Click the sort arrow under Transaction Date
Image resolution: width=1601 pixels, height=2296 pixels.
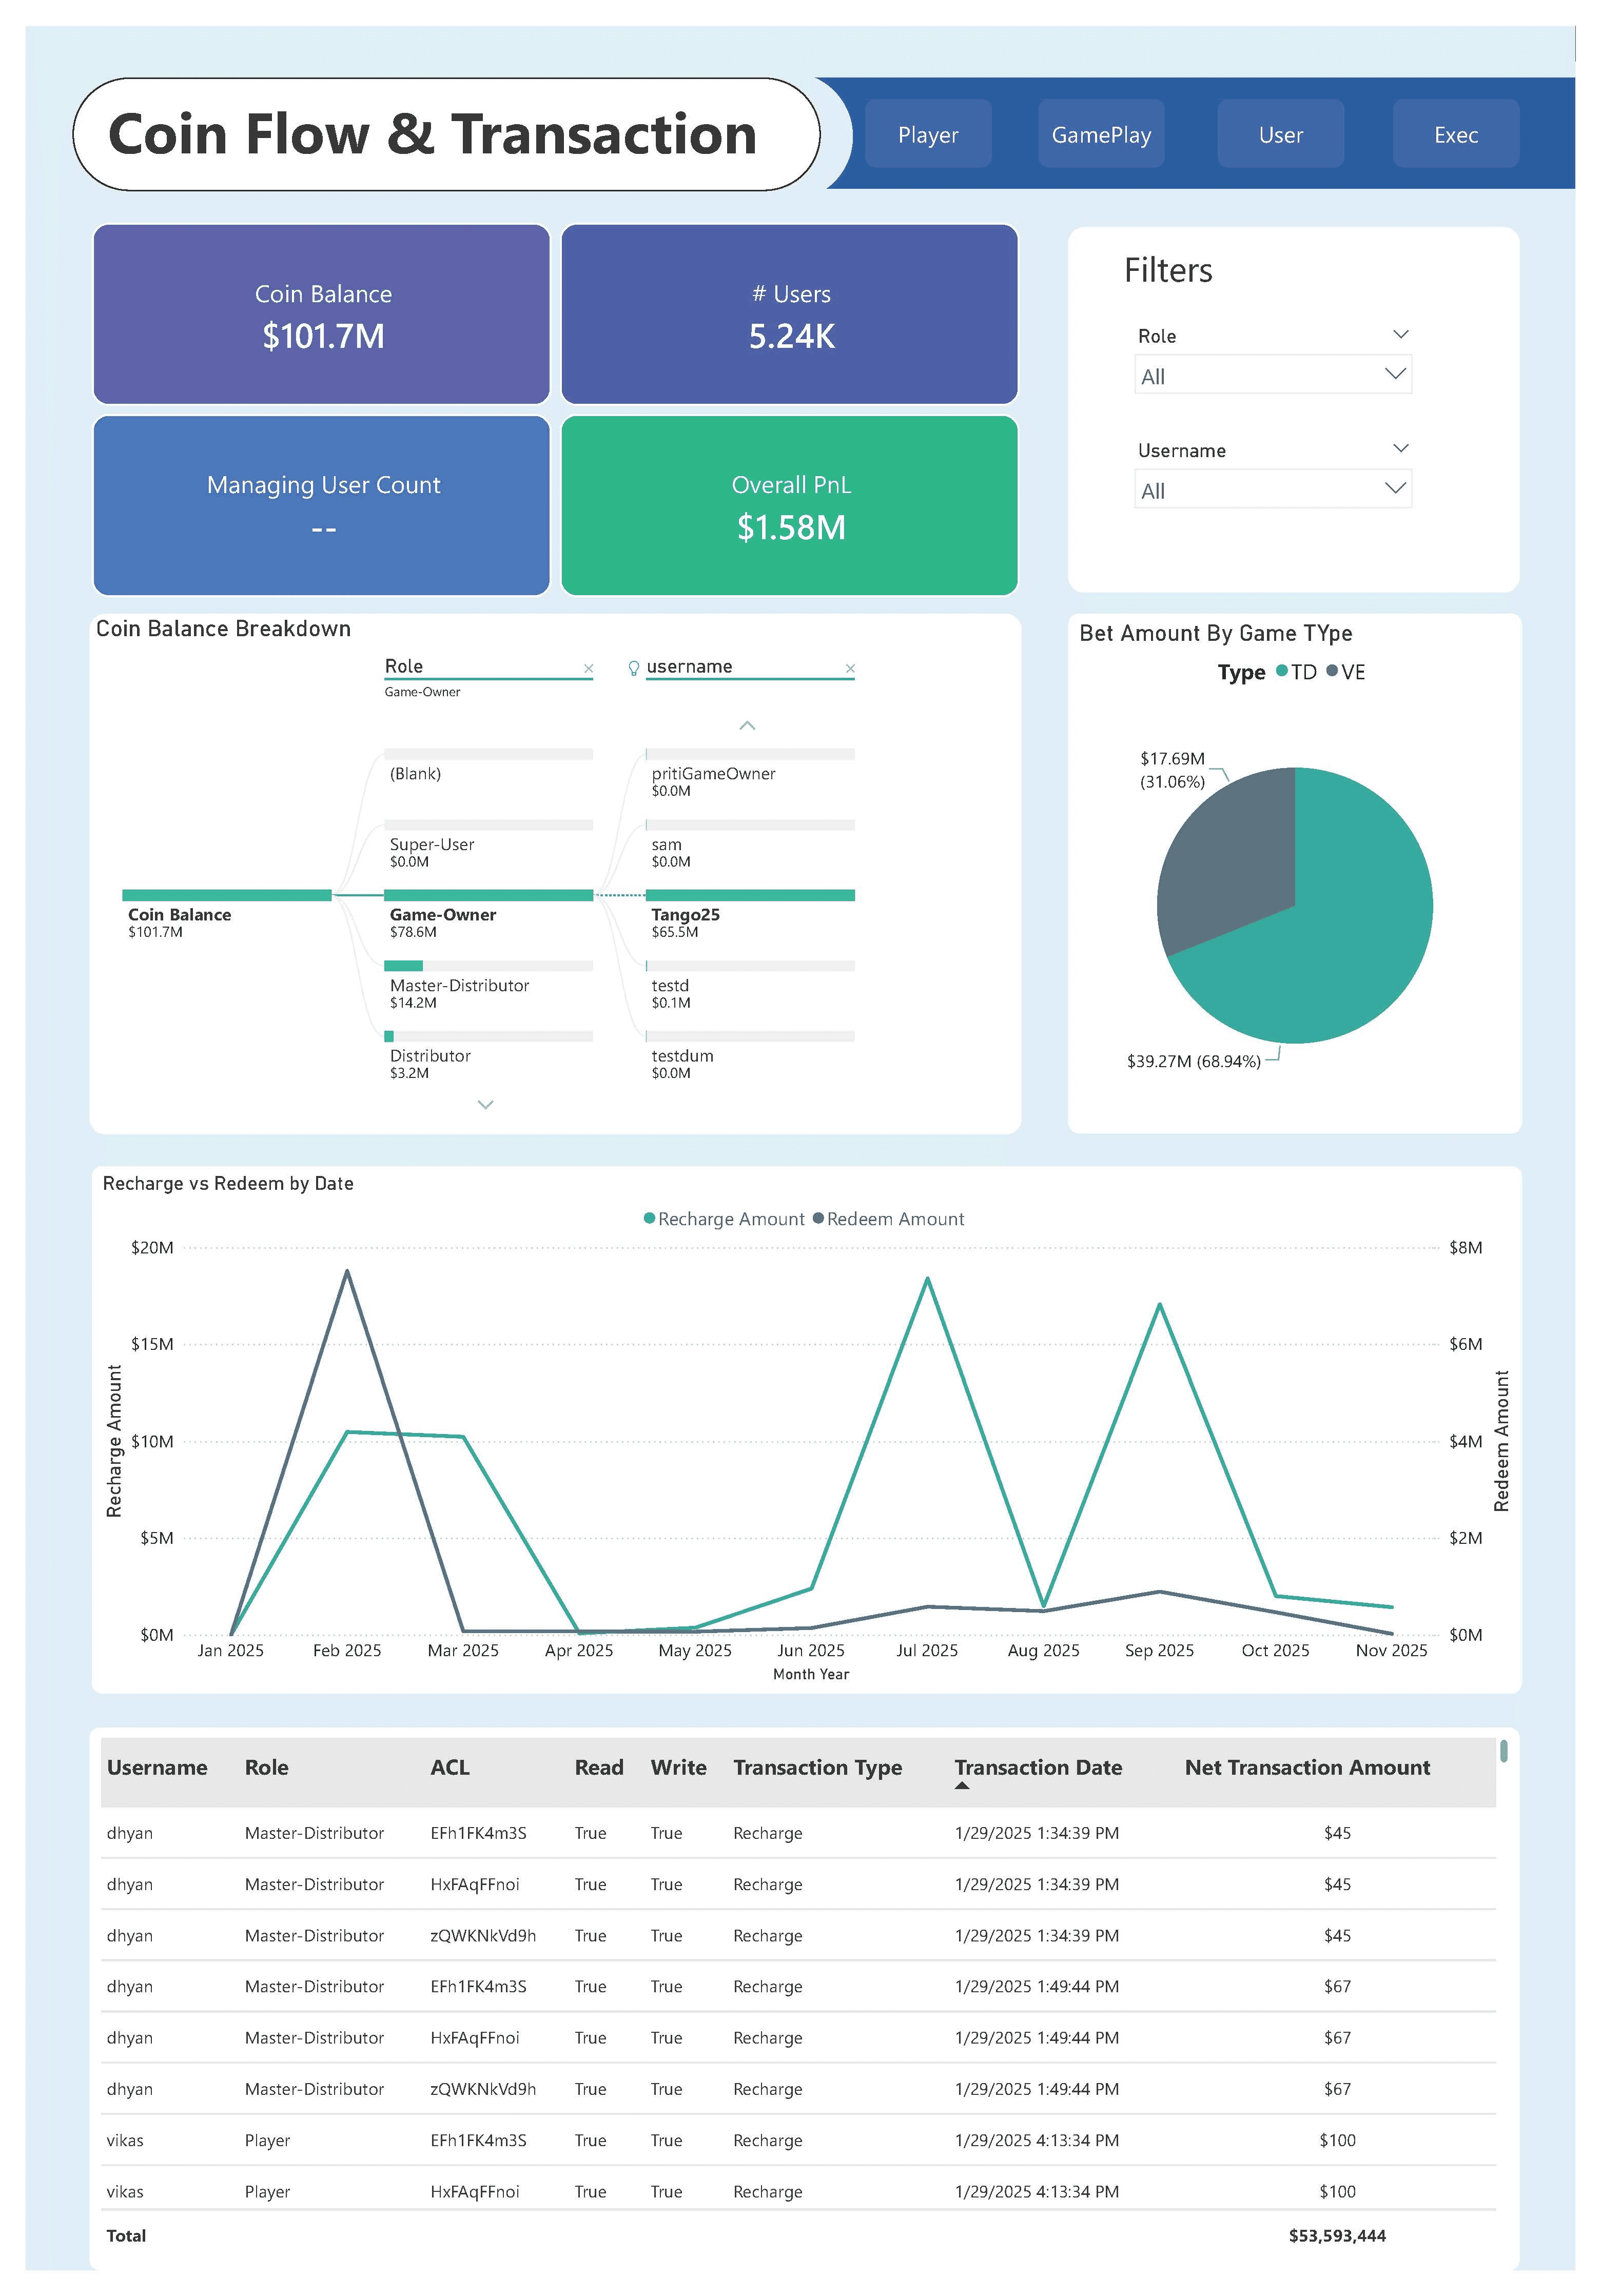(962, 1786)
